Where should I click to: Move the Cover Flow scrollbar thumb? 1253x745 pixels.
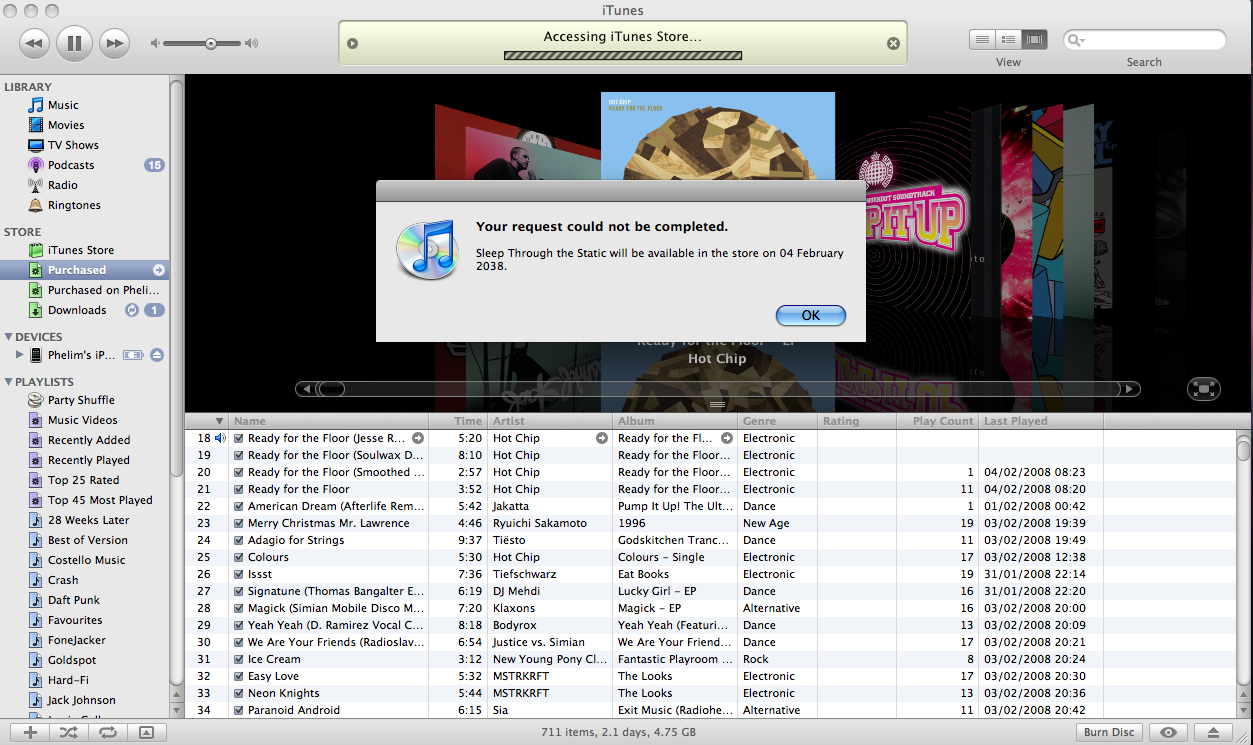pyautogui.click(x=330, y=389)
